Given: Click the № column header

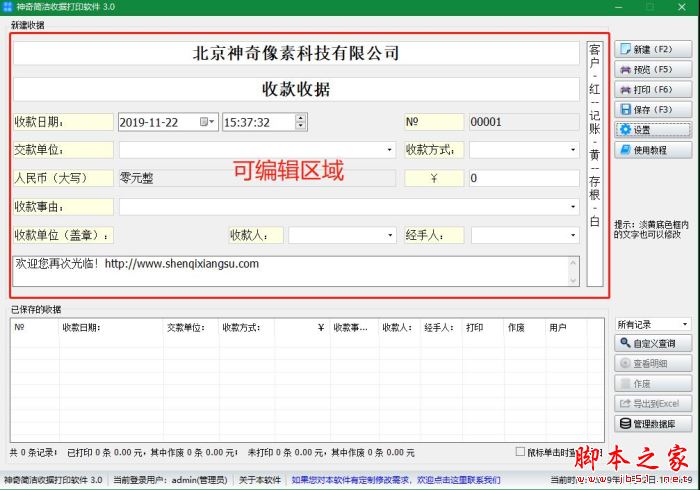Looking at the screenshot, I should [35, 328].
